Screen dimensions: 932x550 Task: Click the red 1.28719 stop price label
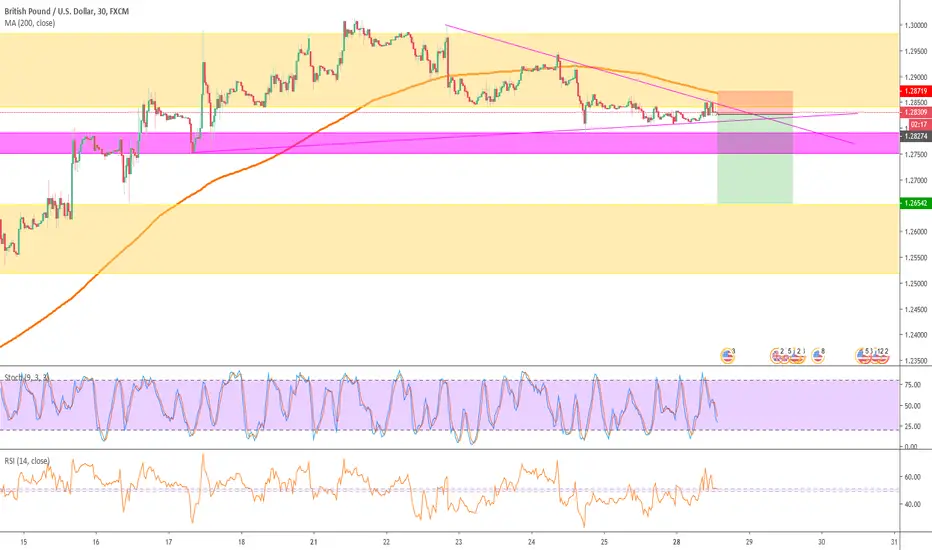click(916, 92)
